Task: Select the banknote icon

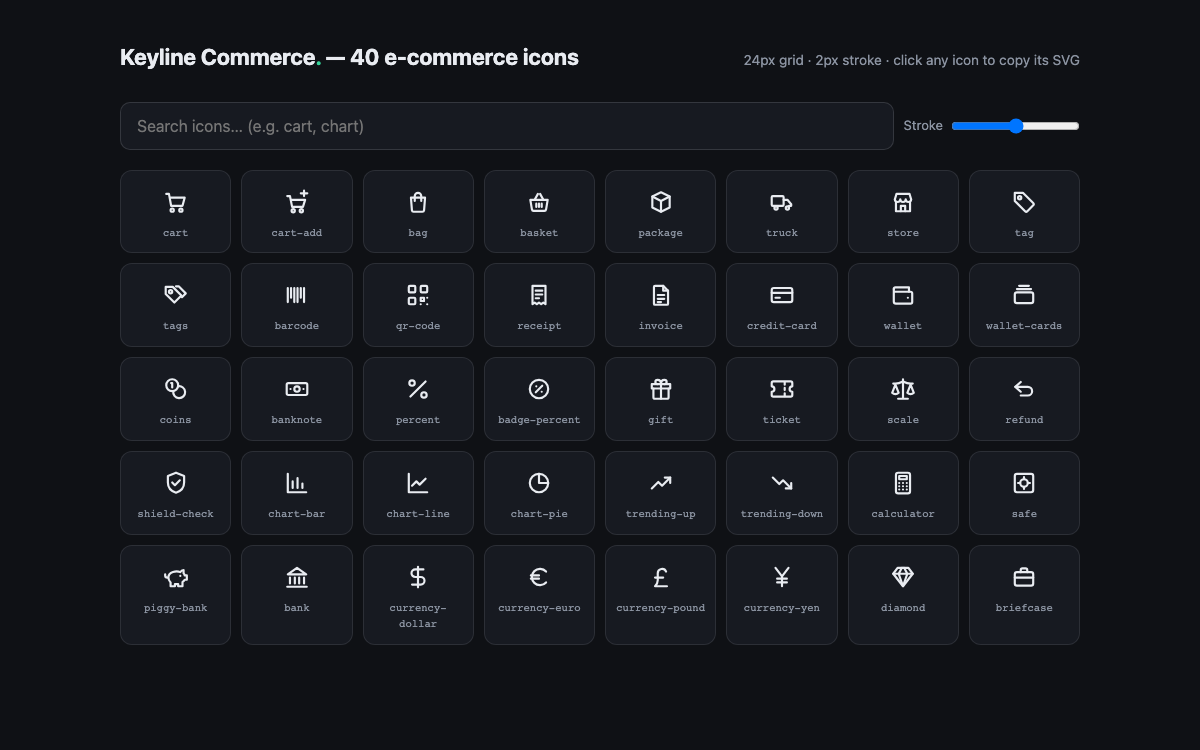Action: click(297, 399)
